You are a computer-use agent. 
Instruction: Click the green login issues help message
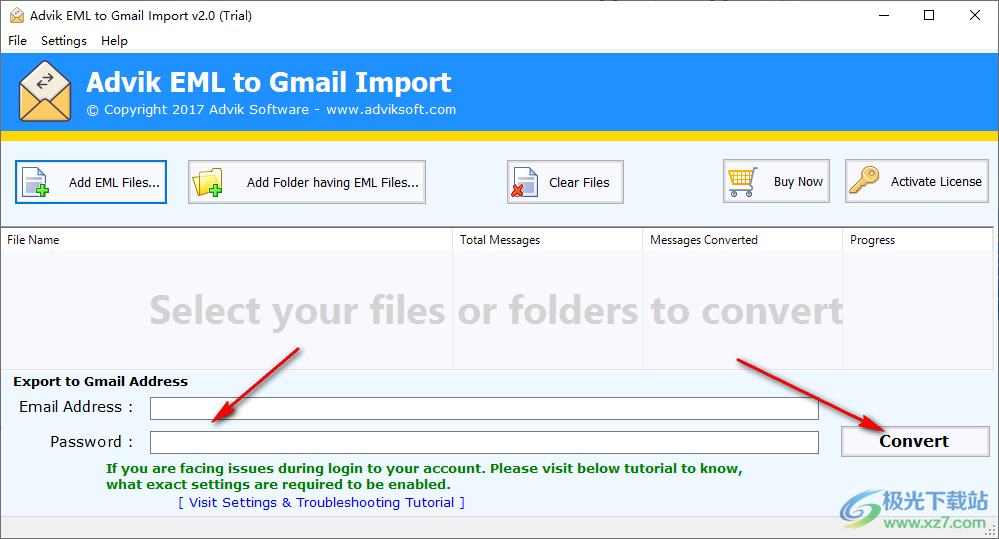coord(424,477)
